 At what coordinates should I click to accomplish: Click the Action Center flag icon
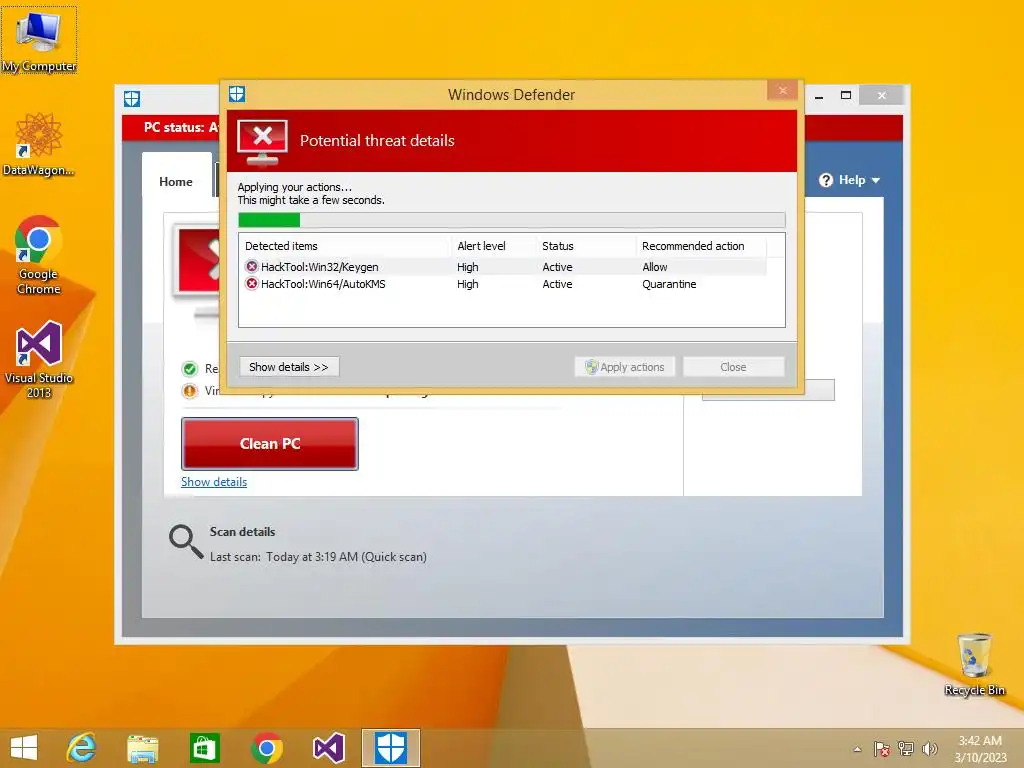pyautogui.click(x=882, y=749)
